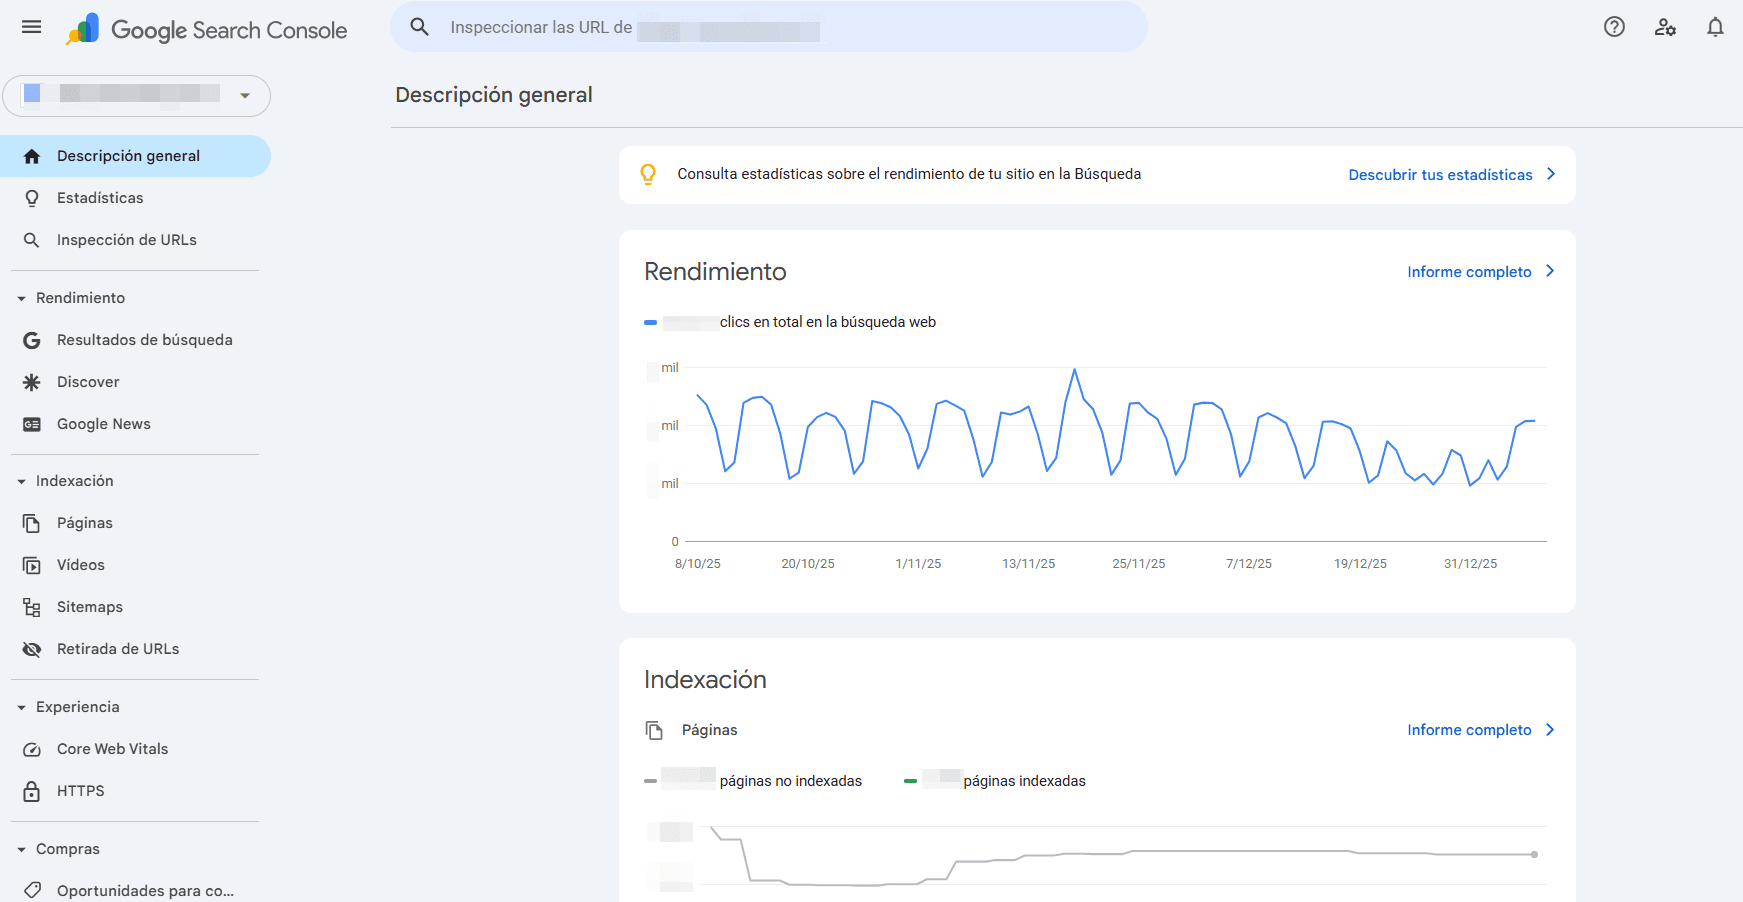Viewport: 1743px width, 902px height.
Task: Click the Retirada de URLs eye icon
Action: 31,649
